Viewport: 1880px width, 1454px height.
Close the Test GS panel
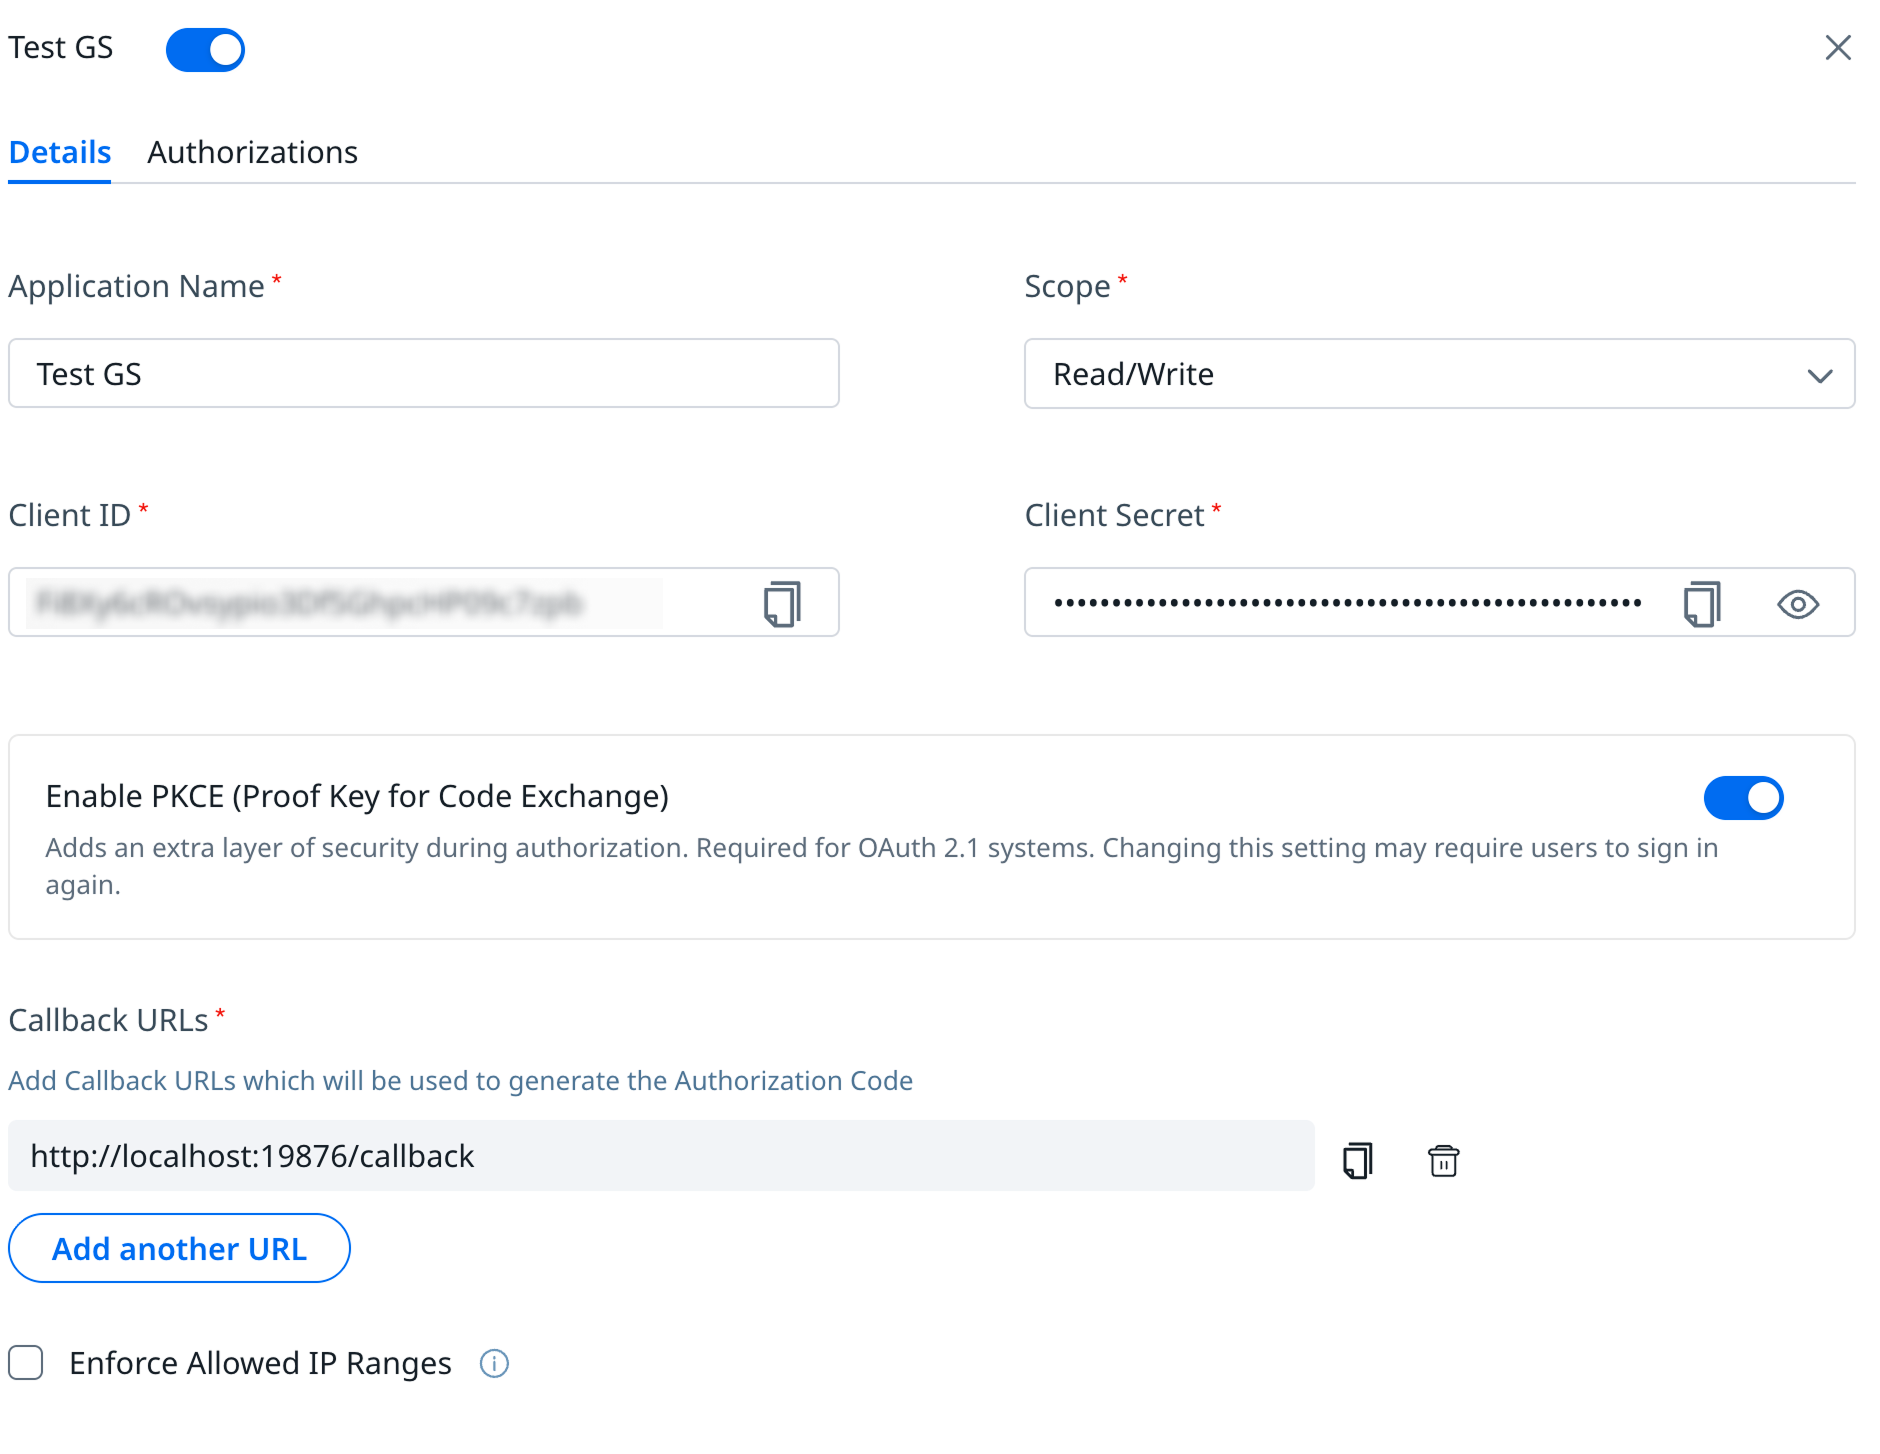(x=1838, y=48)
